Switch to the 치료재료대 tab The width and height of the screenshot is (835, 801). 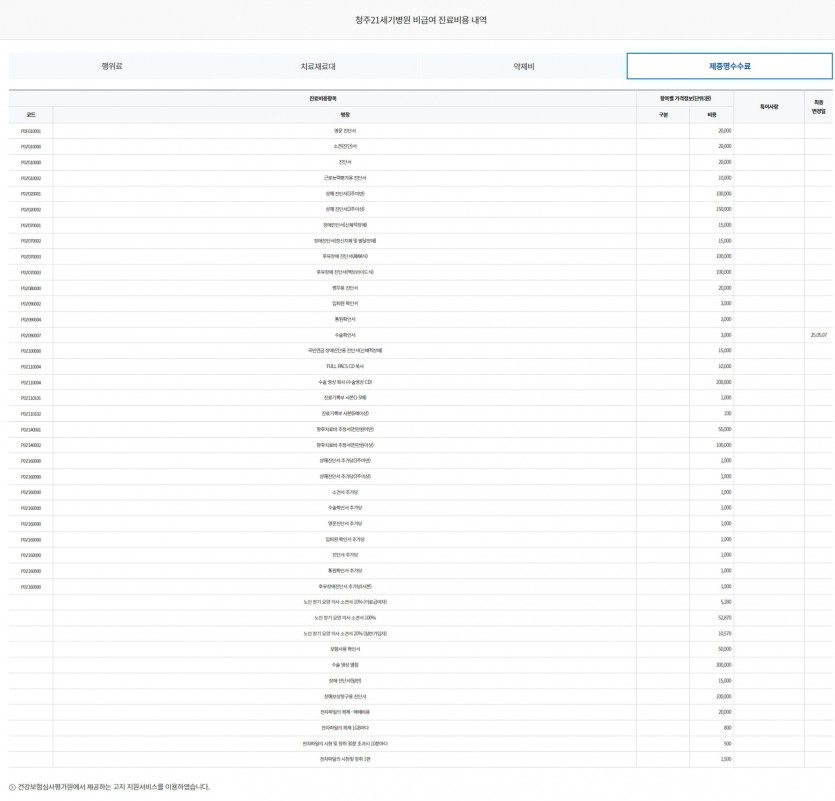[318, 66]
